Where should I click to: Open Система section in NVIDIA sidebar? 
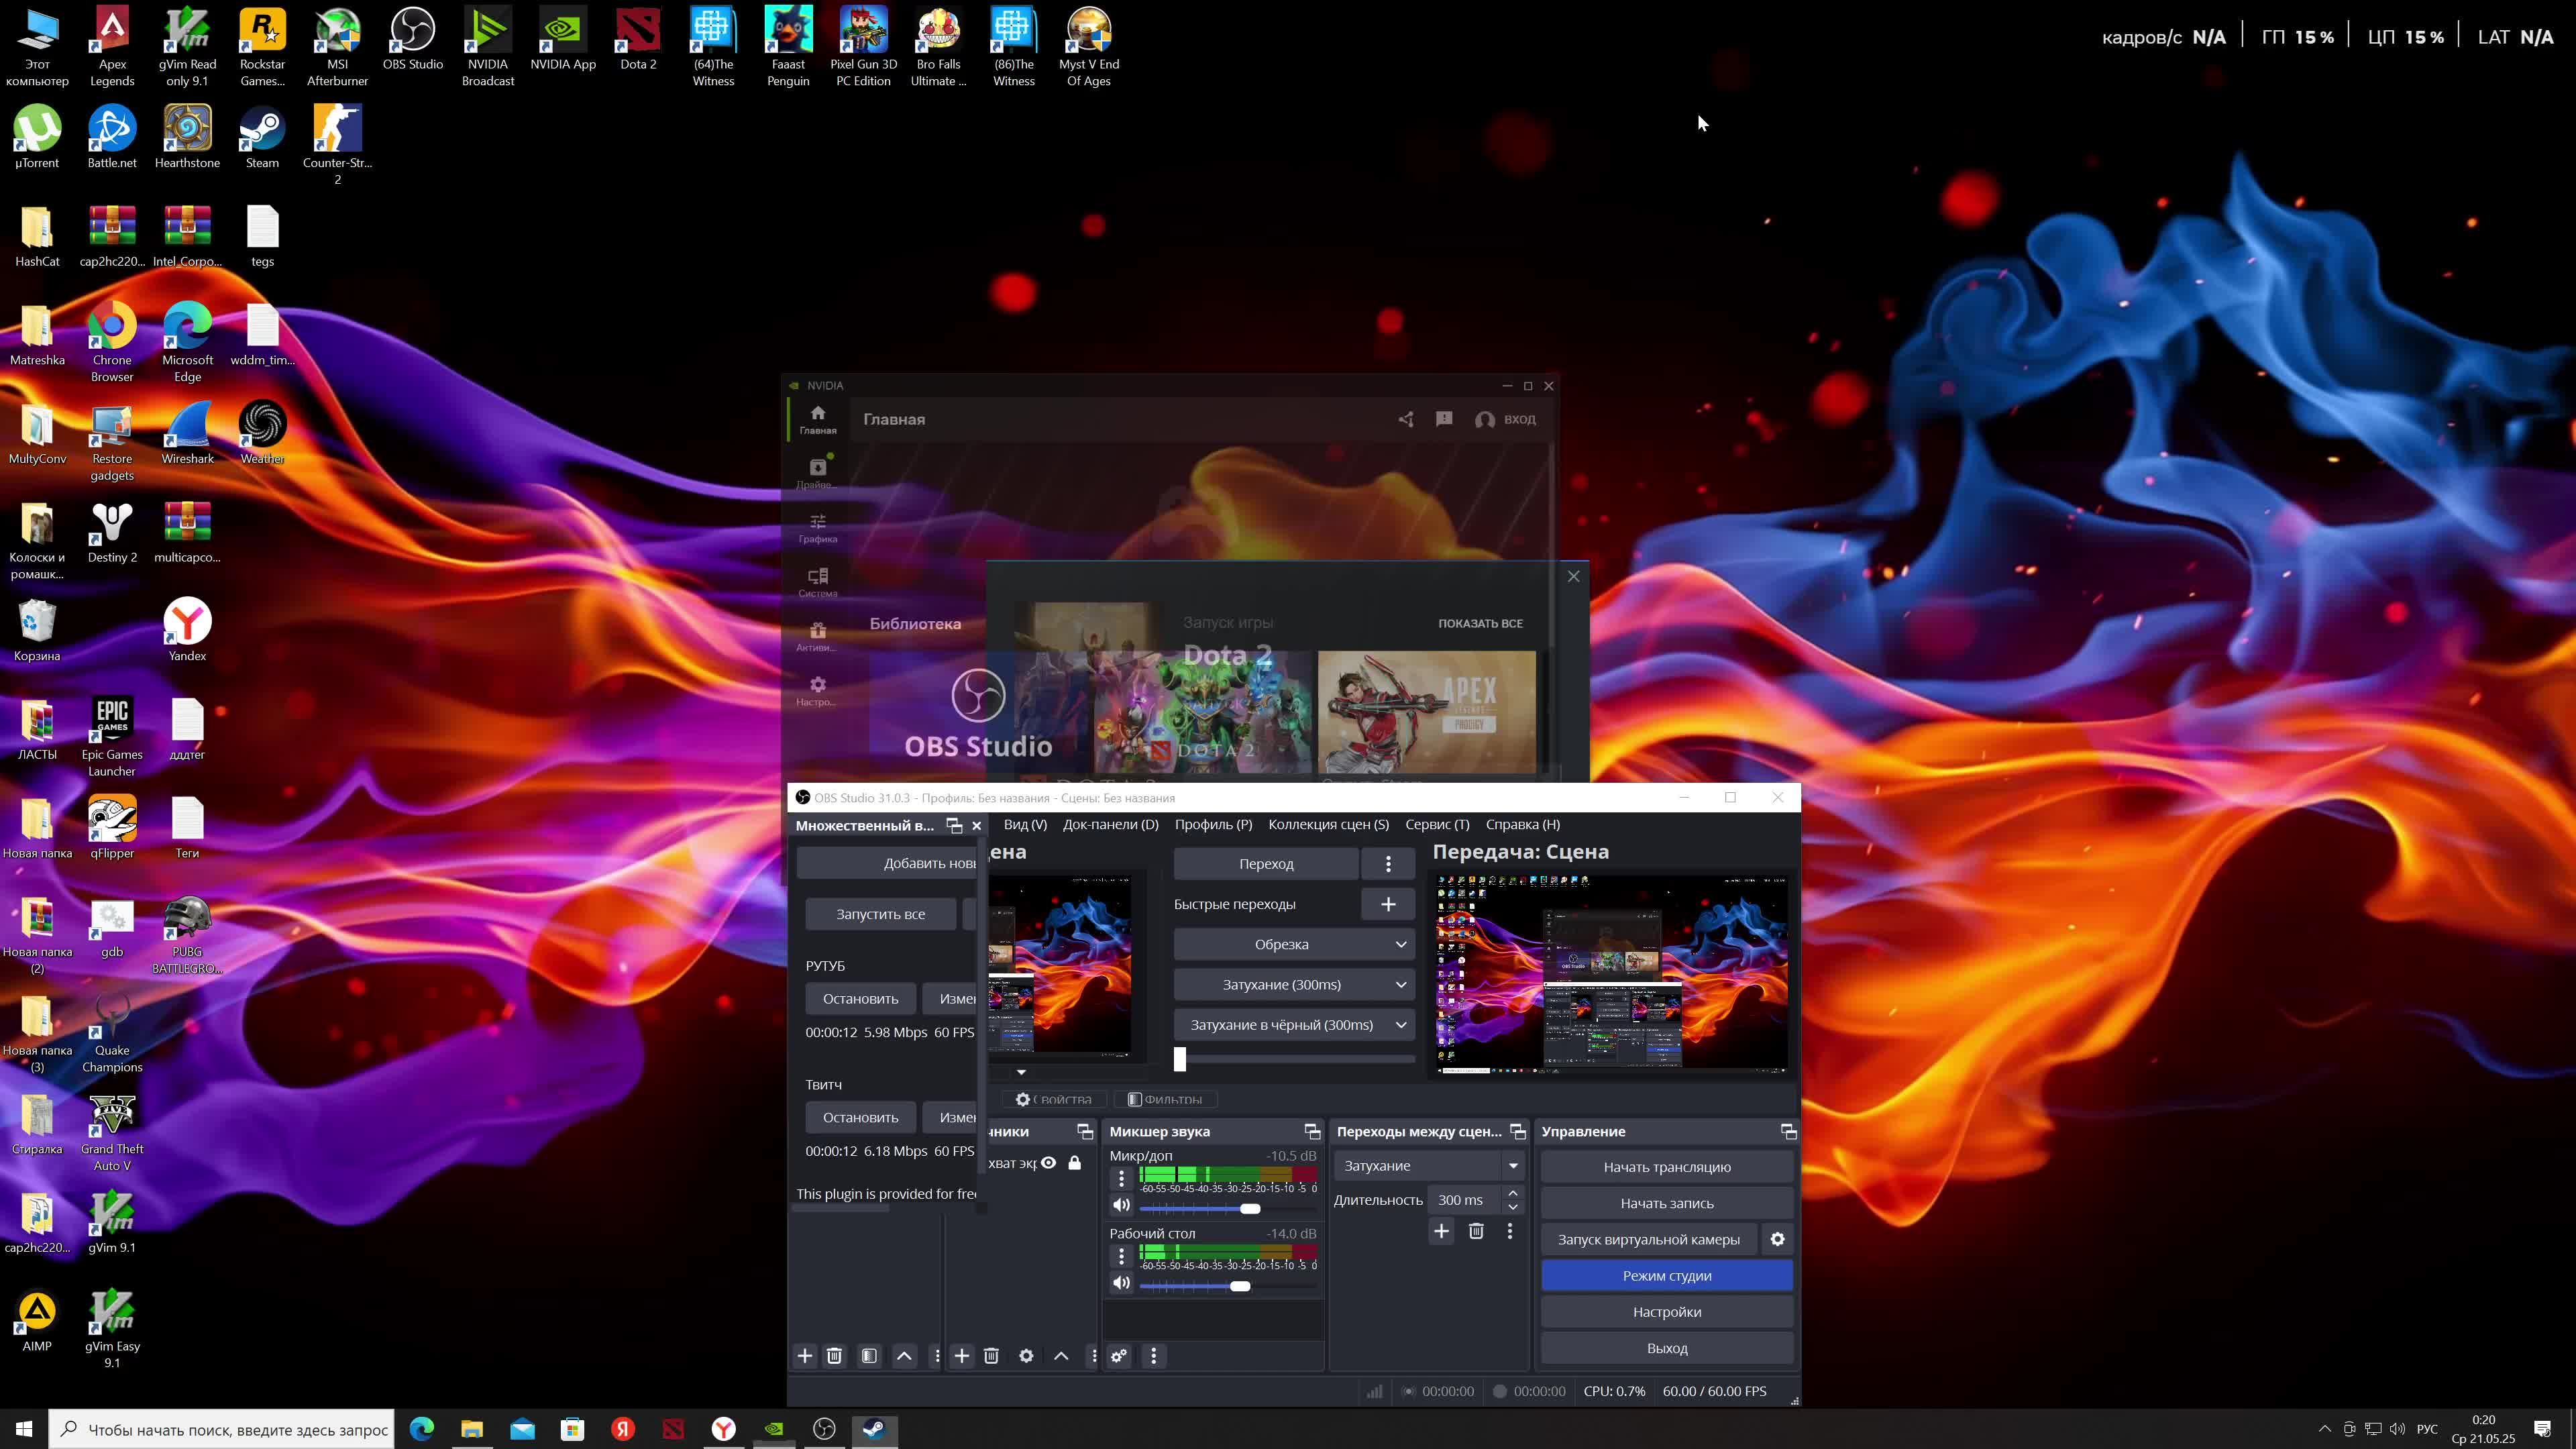pos(818,582)
